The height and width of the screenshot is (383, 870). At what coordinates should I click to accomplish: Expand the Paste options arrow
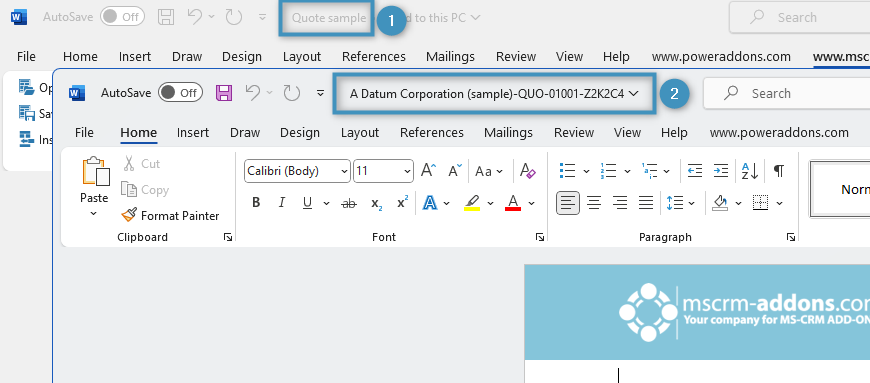(94, 214)
